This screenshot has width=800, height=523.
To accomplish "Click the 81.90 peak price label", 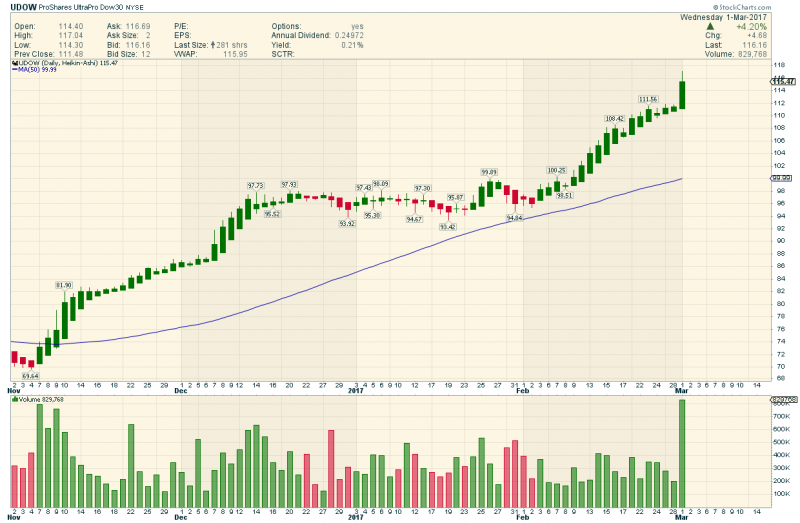I will 64,285.
